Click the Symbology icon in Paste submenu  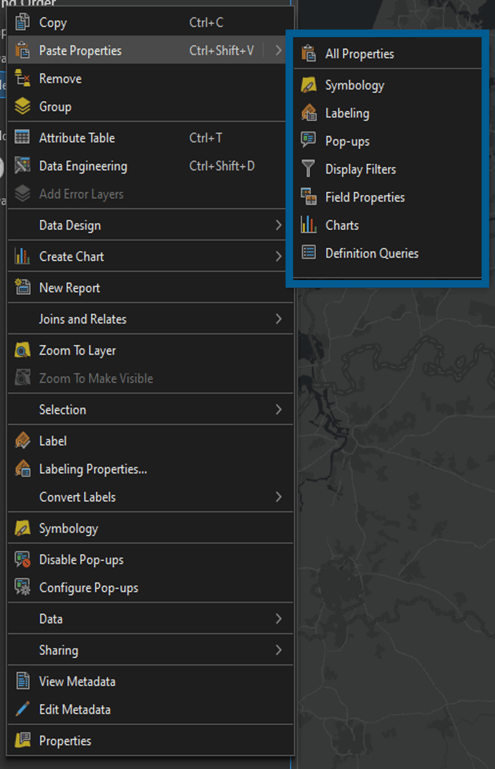[309, 85]
